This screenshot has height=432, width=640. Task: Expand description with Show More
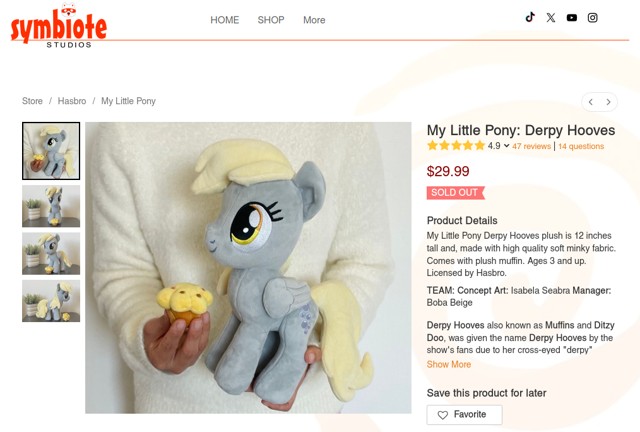pyautogui.click(x=448, y=365)
